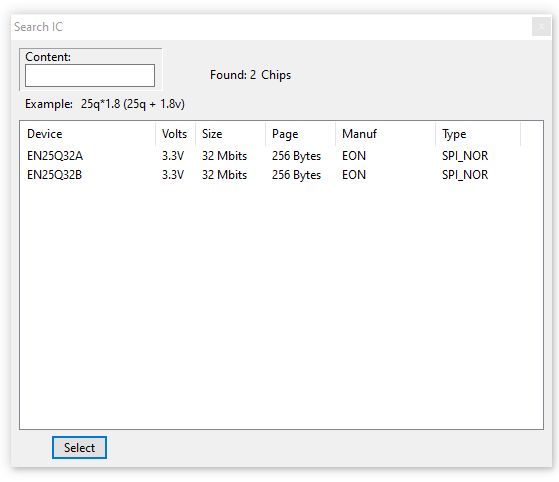Click the 'Search IC' window title
The image size is (559, 482).
[x=39, y=27]
